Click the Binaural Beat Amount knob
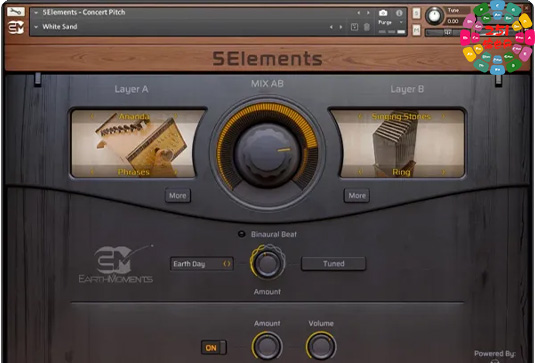Image resolution: width=535 pixels, height=363 pixels. (x=268, y=263)
